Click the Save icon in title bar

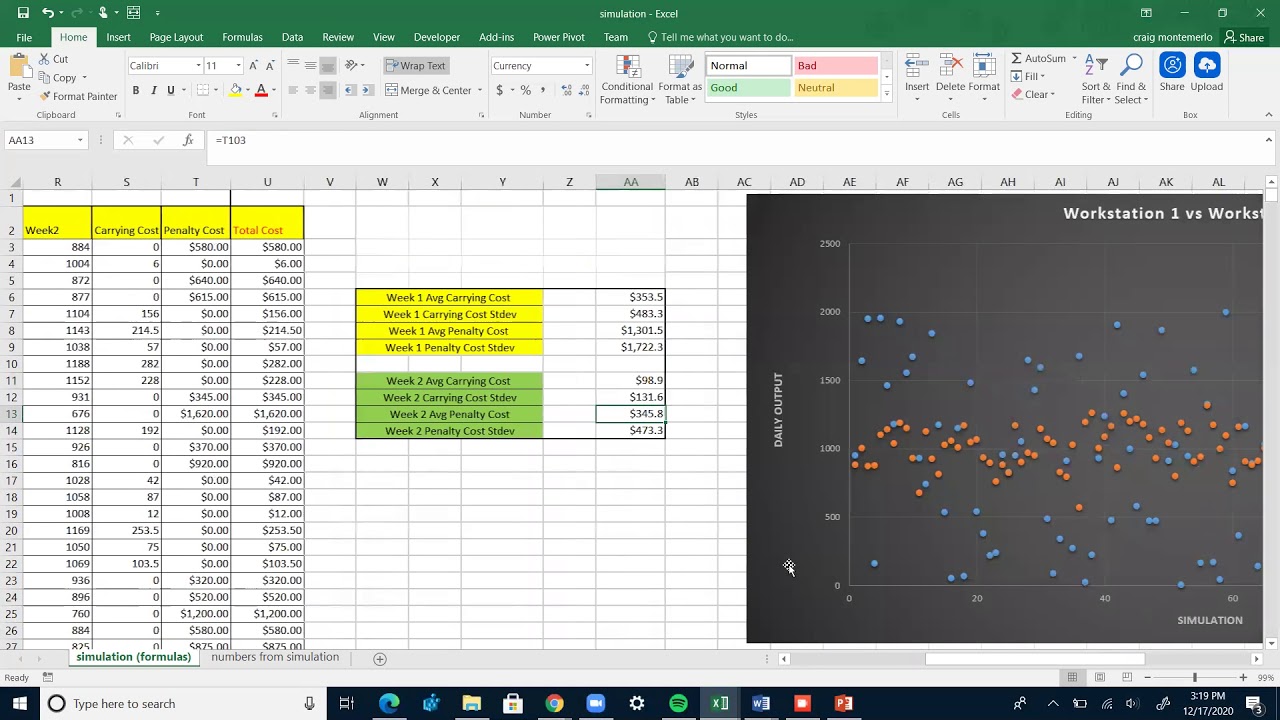click(21, 13)
